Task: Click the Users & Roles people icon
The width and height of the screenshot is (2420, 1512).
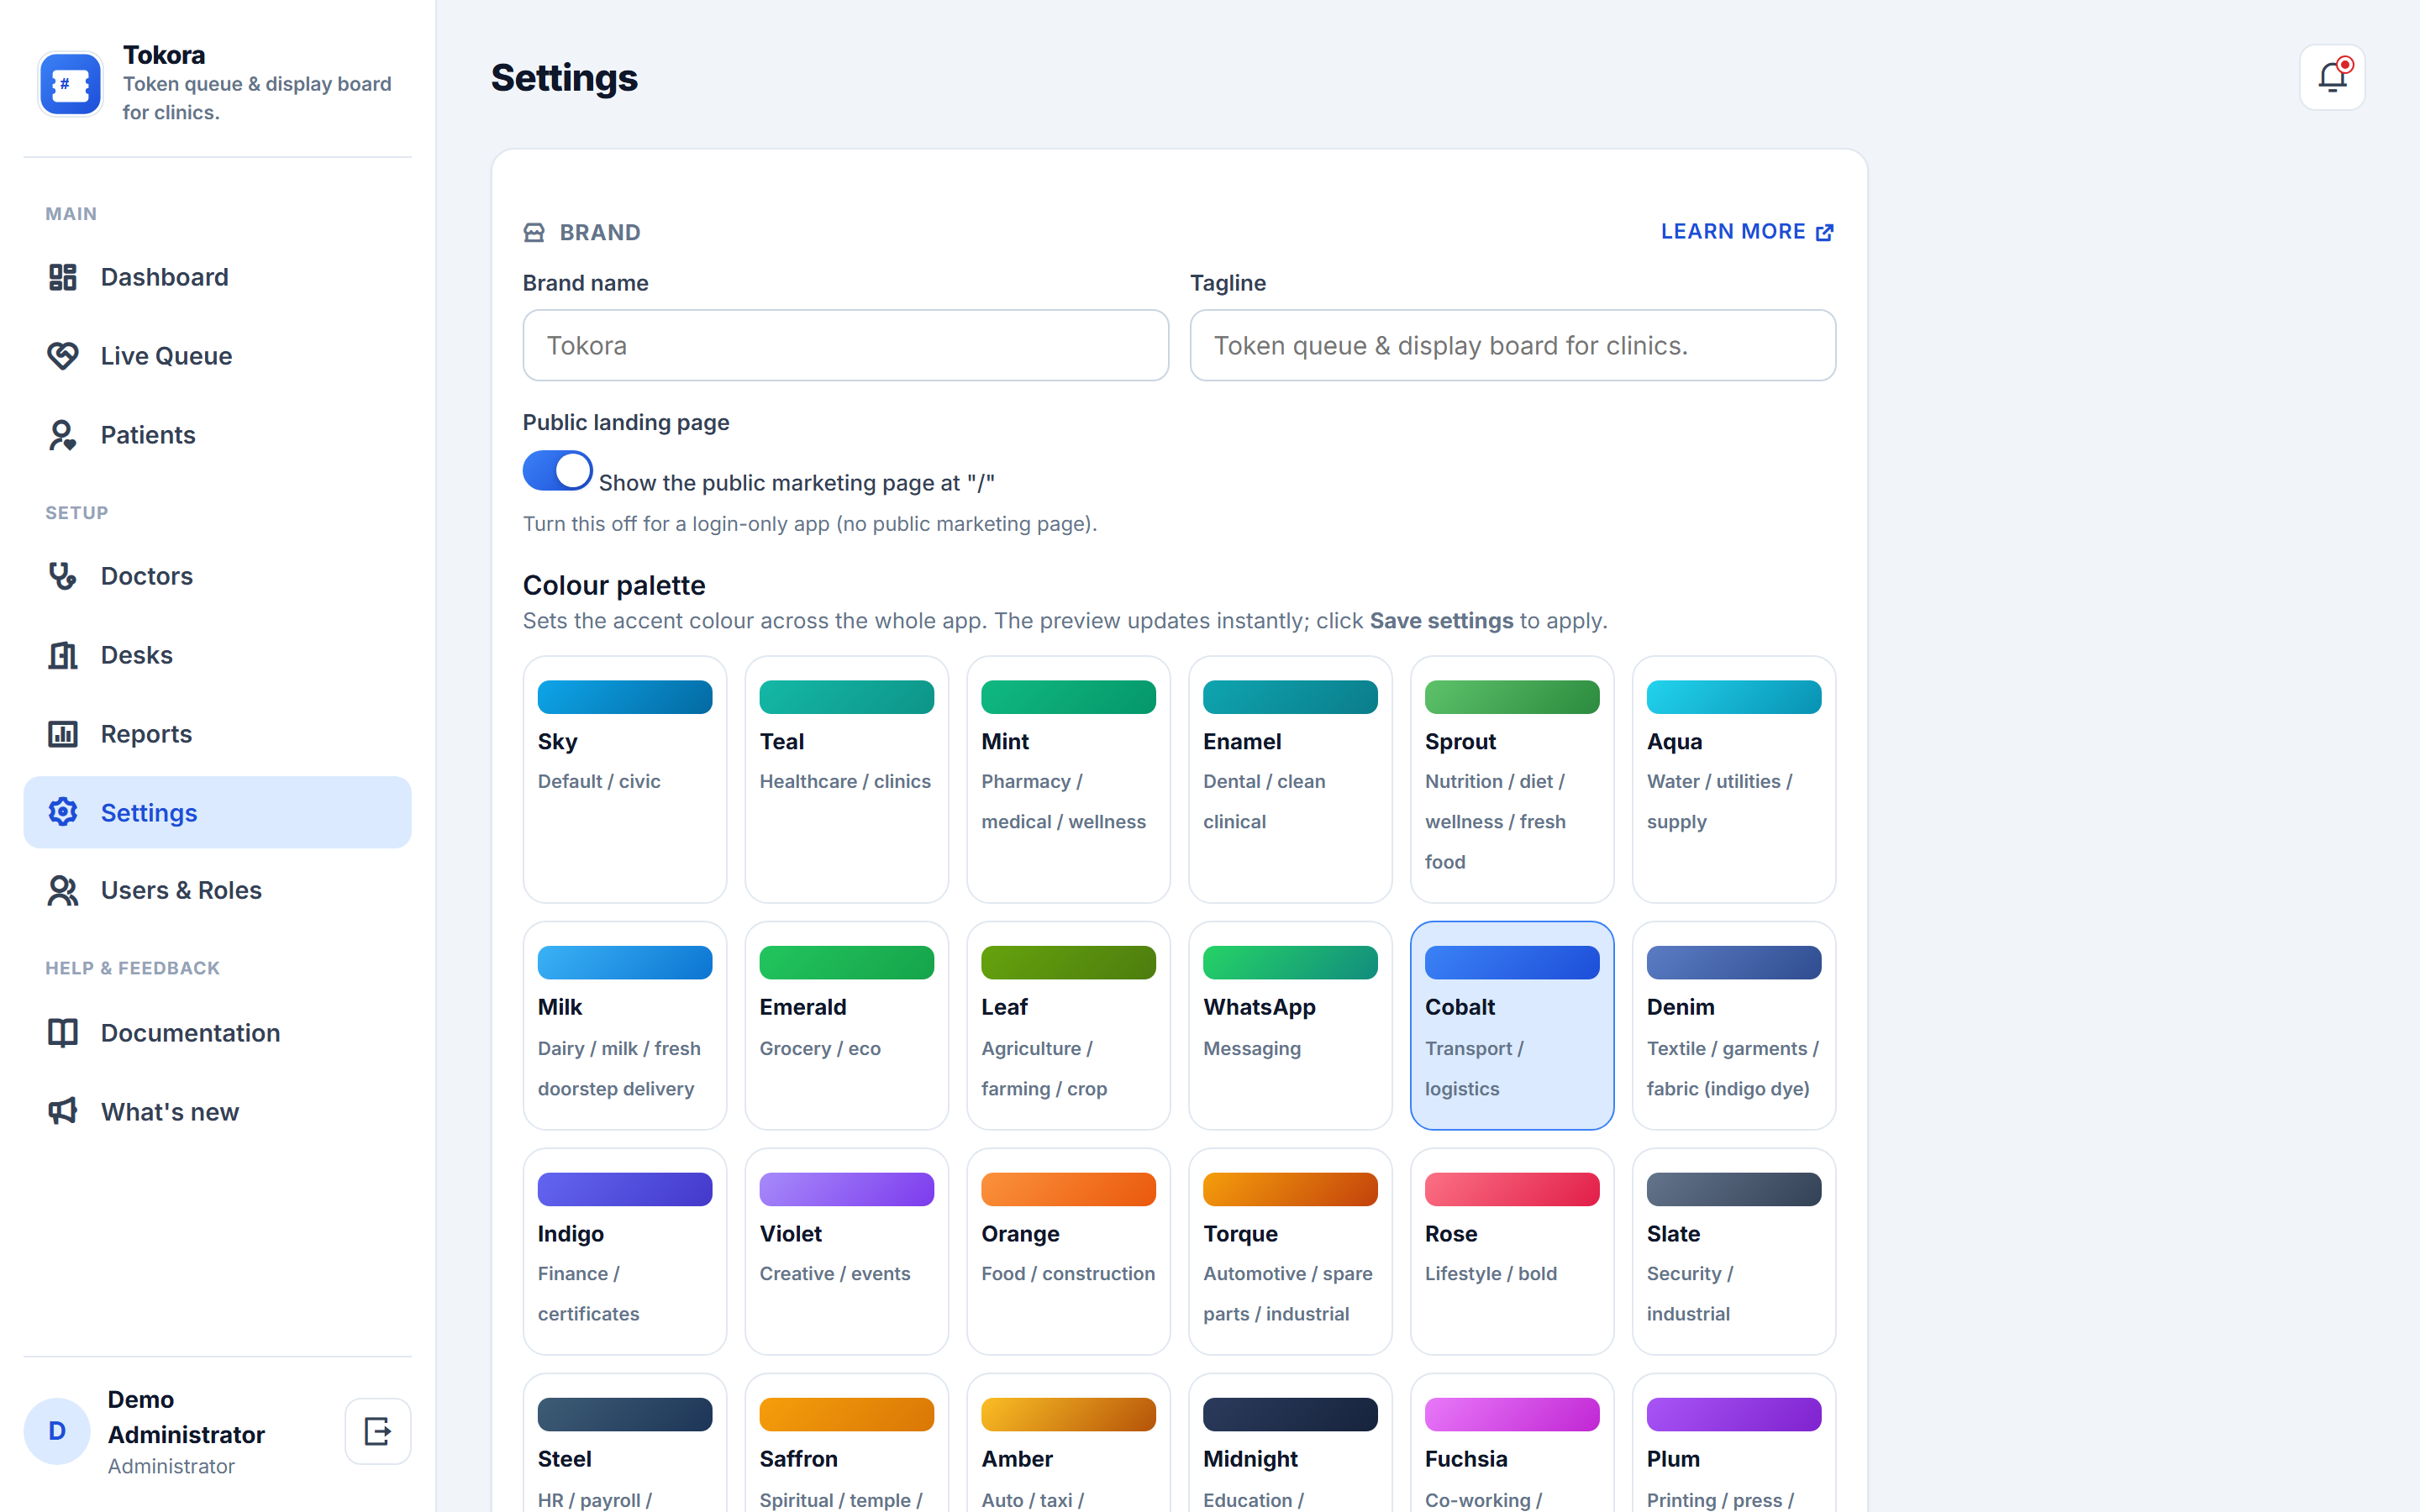Action: point(63,890)
